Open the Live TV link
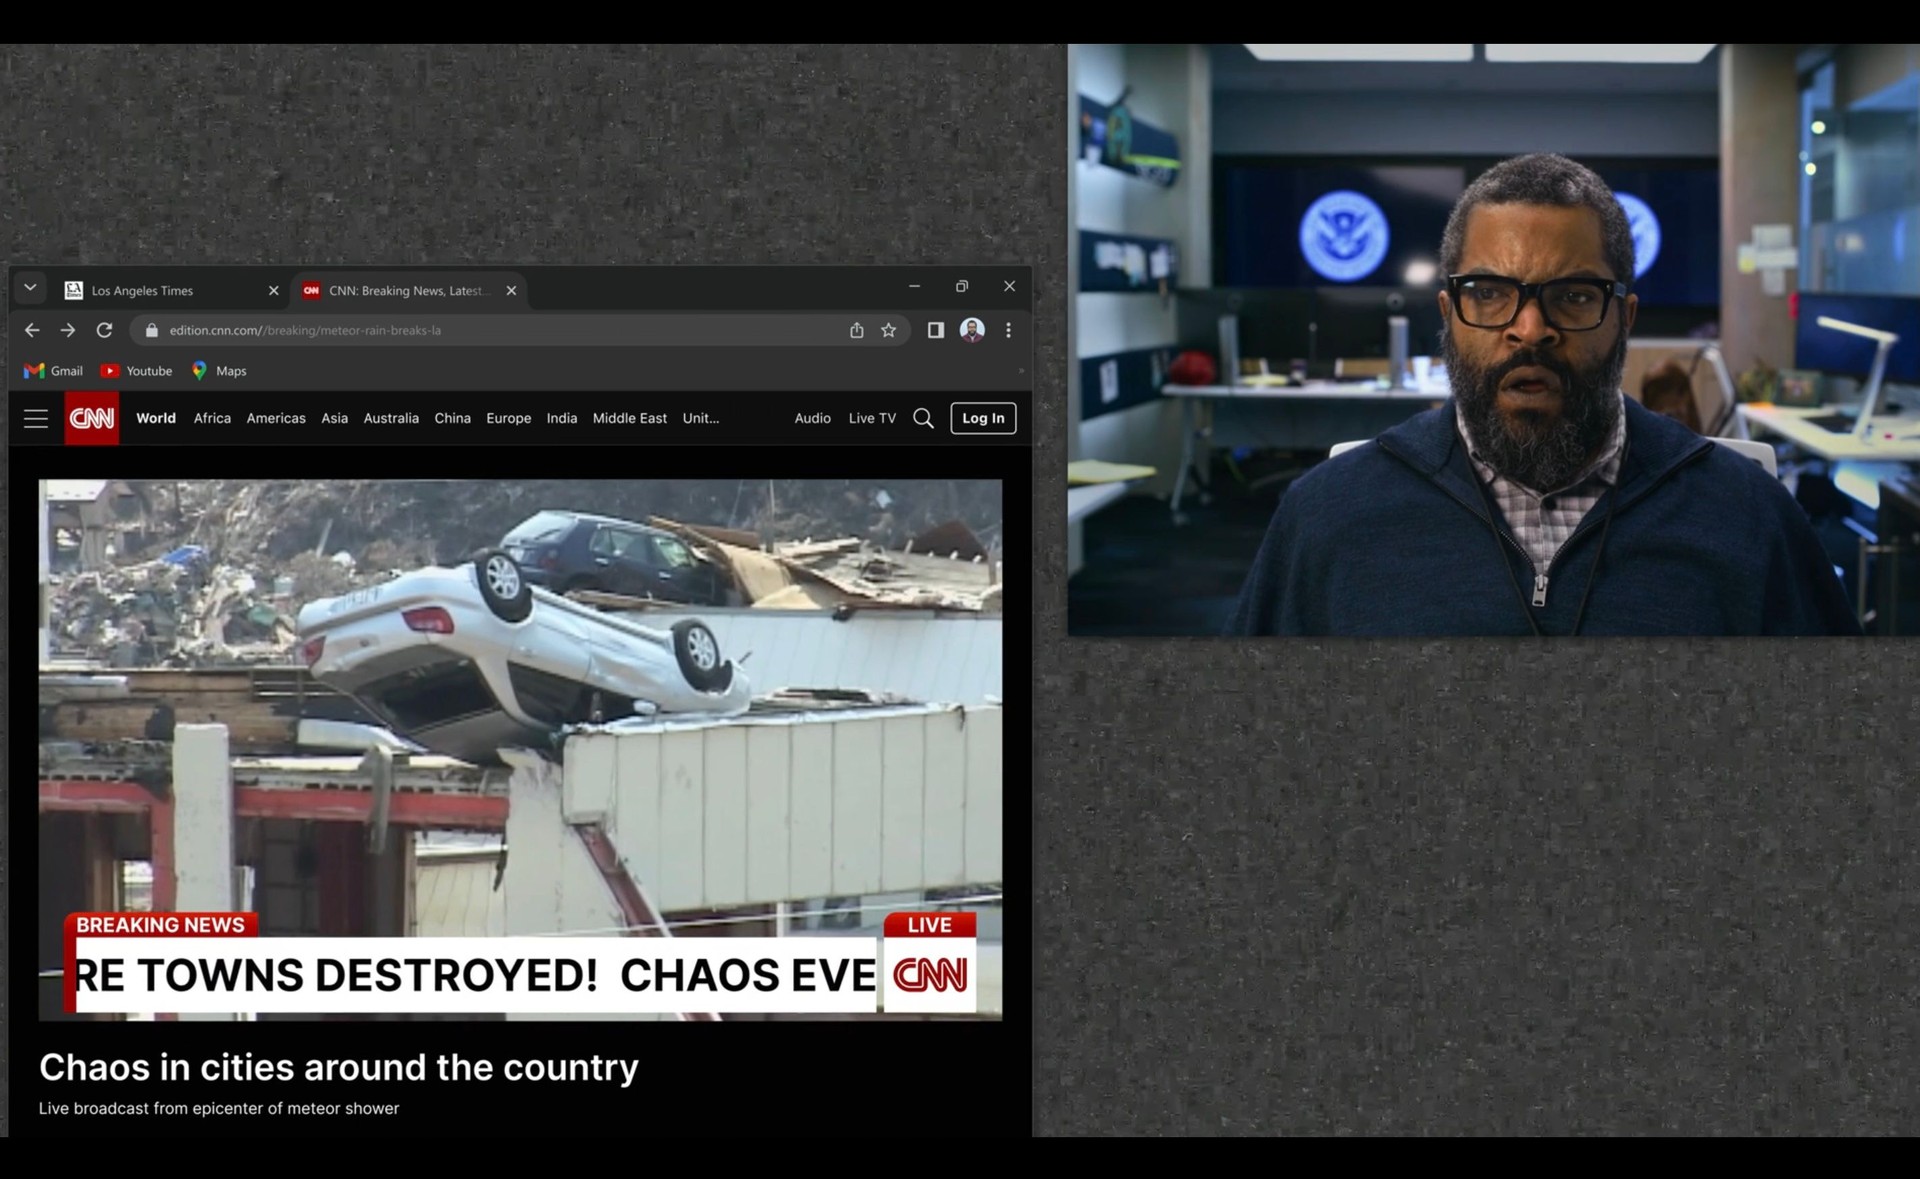 [872, 418]
